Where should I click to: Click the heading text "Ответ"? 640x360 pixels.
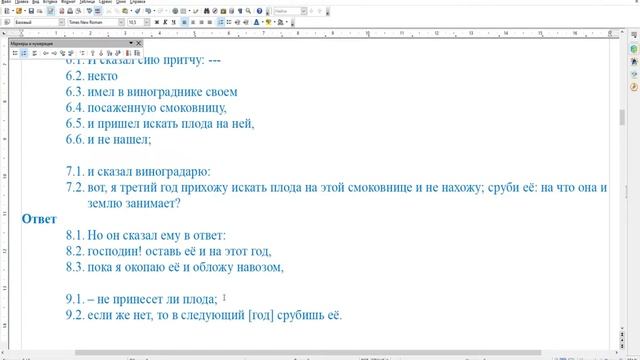pyautogui.click(x=39, y=219)
